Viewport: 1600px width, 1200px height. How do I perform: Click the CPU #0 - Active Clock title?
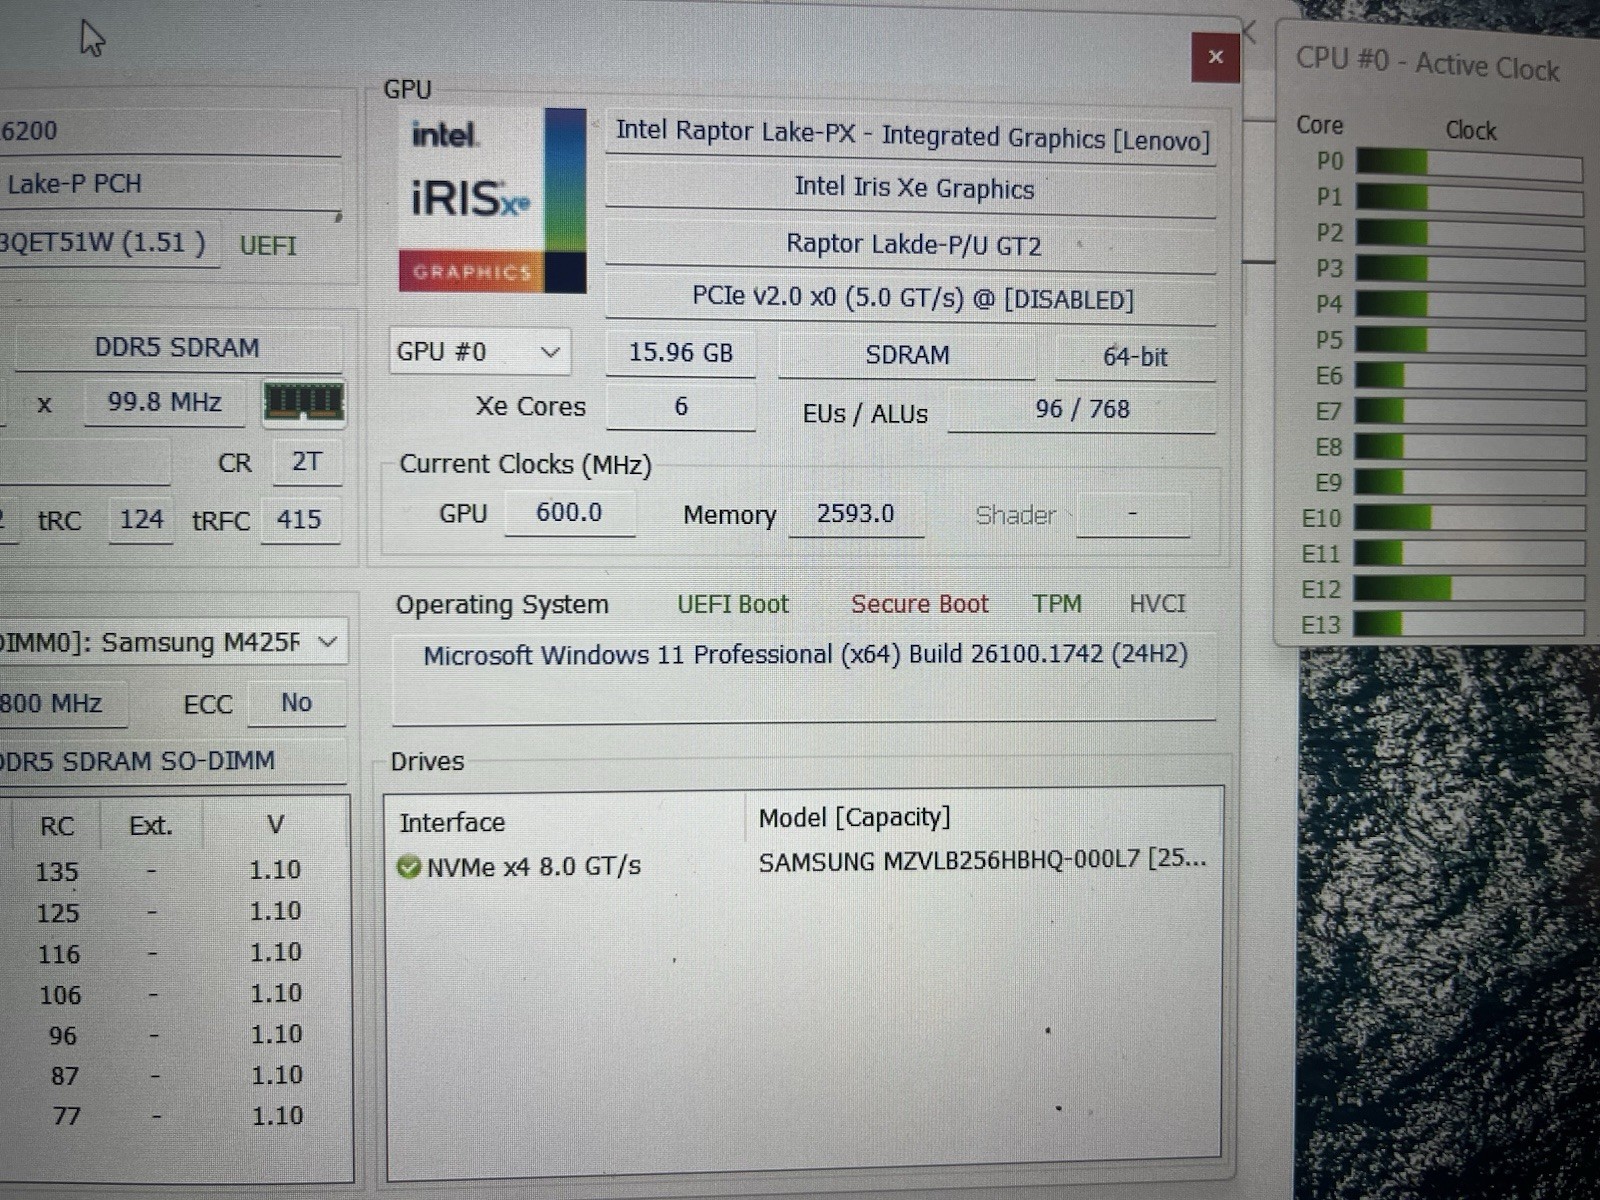coord(1428,65)
